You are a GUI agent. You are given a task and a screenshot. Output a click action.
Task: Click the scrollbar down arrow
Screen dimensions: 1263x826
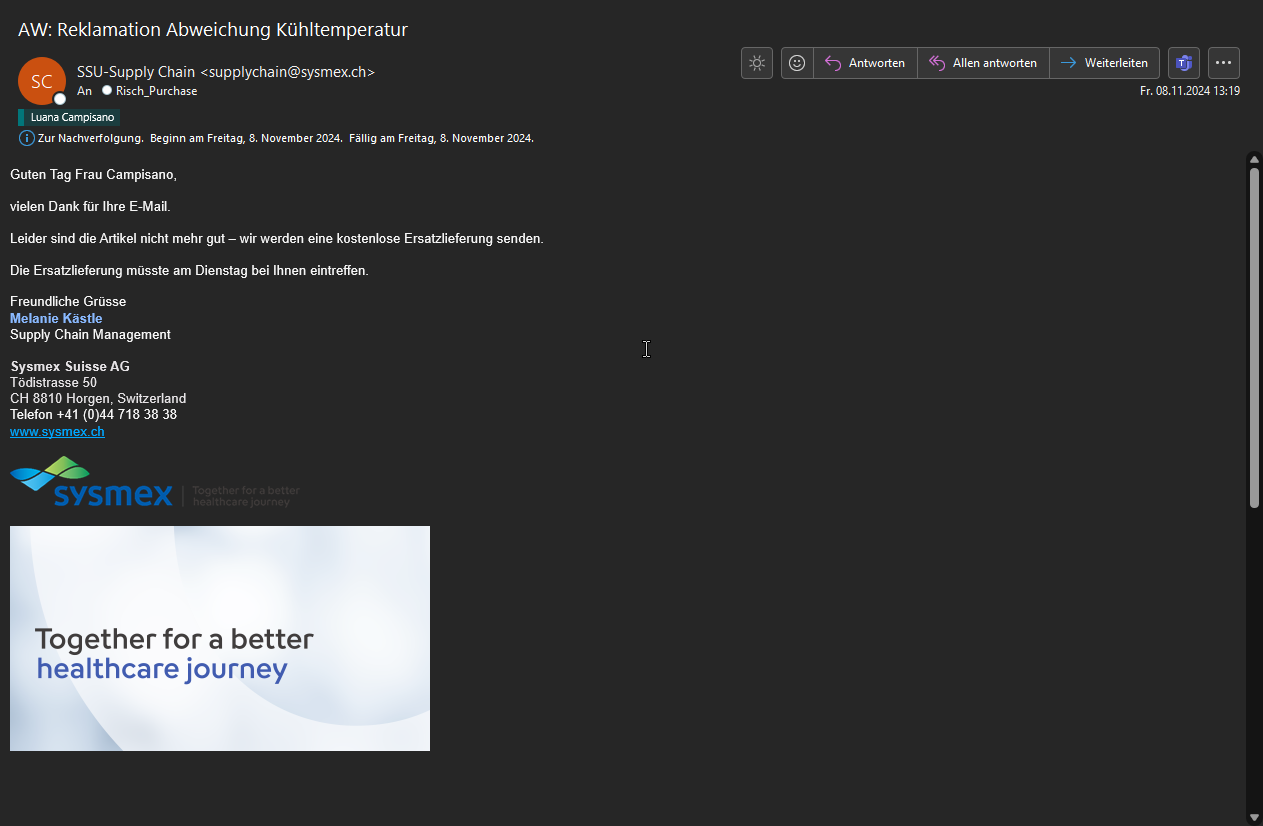1254,817
